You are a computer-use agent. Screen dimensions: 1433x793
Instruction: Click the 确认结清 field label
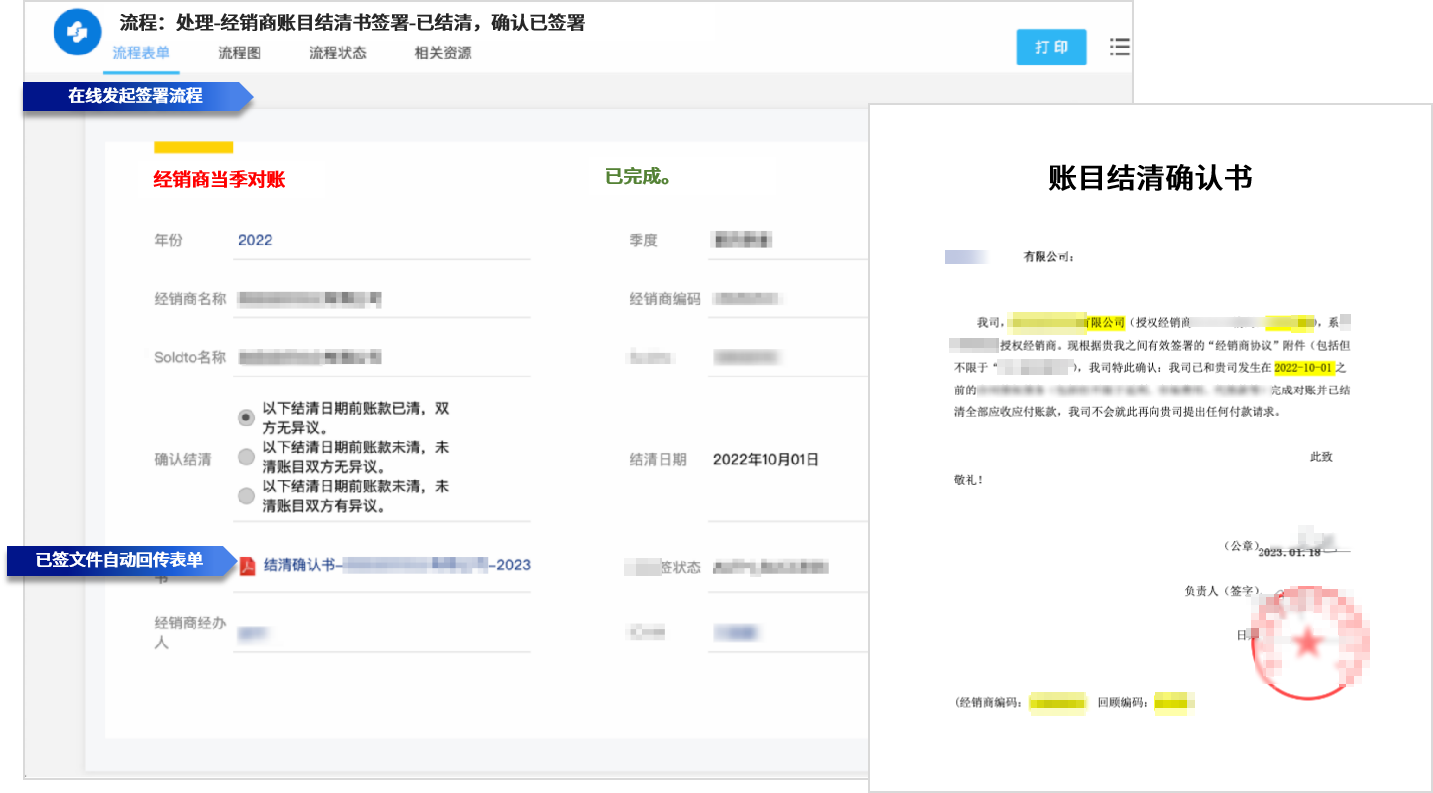(x=183, y=460)
